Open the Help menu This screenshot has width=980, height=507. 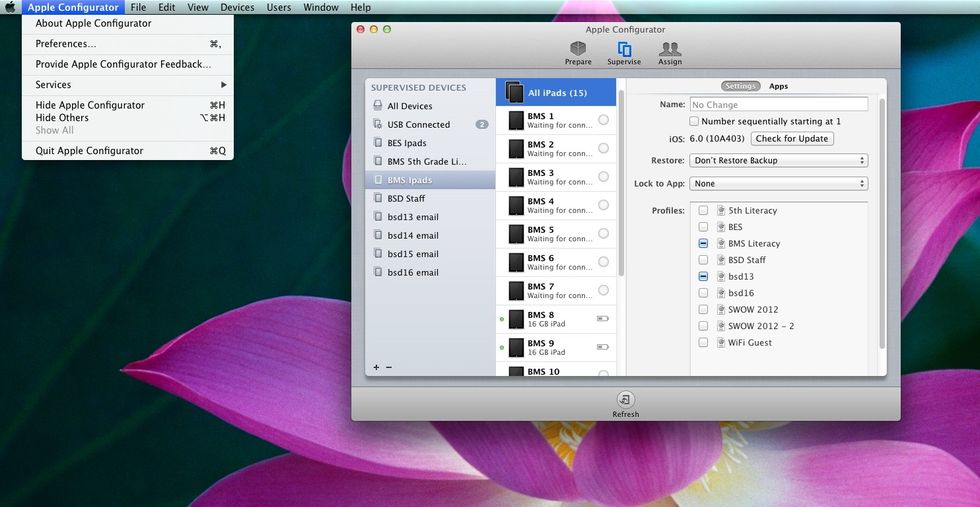click(360, 8)
